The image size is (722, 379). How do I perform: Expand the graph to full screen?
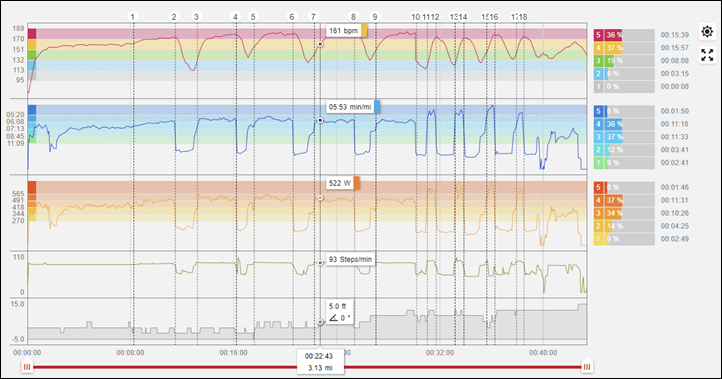click(707, 55)
